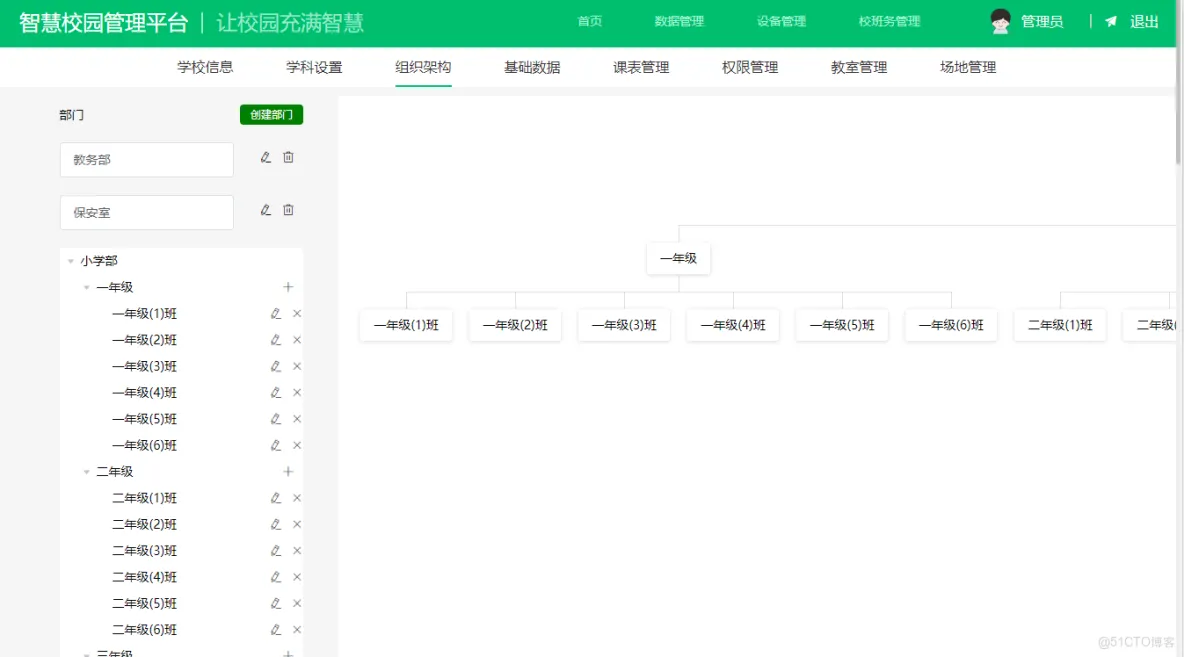1184x657 pixels.
Task: Remove 一年级(2)班
Action: point(297,340)
